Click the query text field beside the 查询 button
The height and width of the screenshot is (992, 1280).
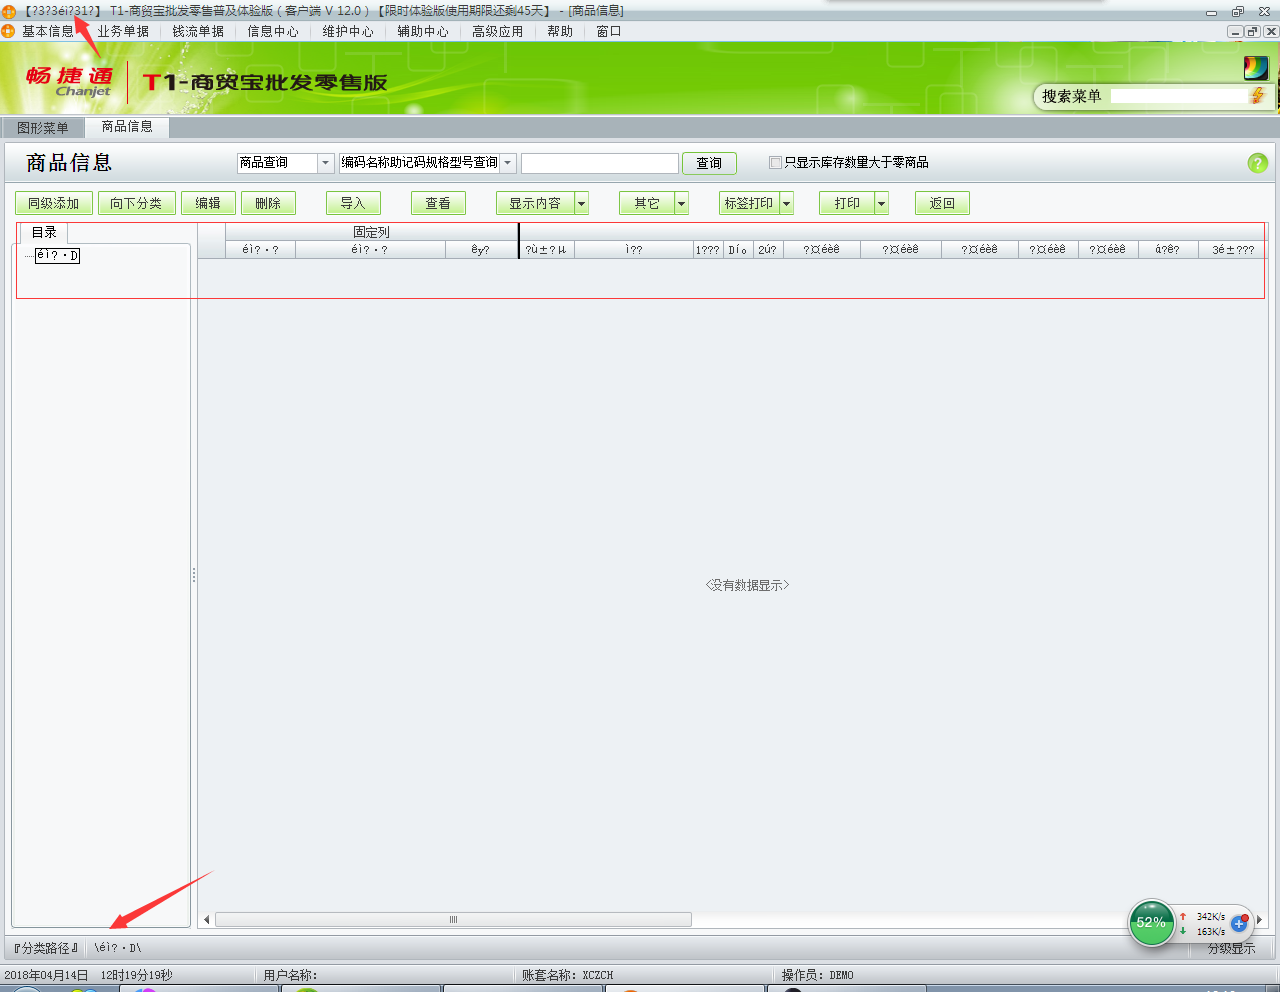coord(600,163)
